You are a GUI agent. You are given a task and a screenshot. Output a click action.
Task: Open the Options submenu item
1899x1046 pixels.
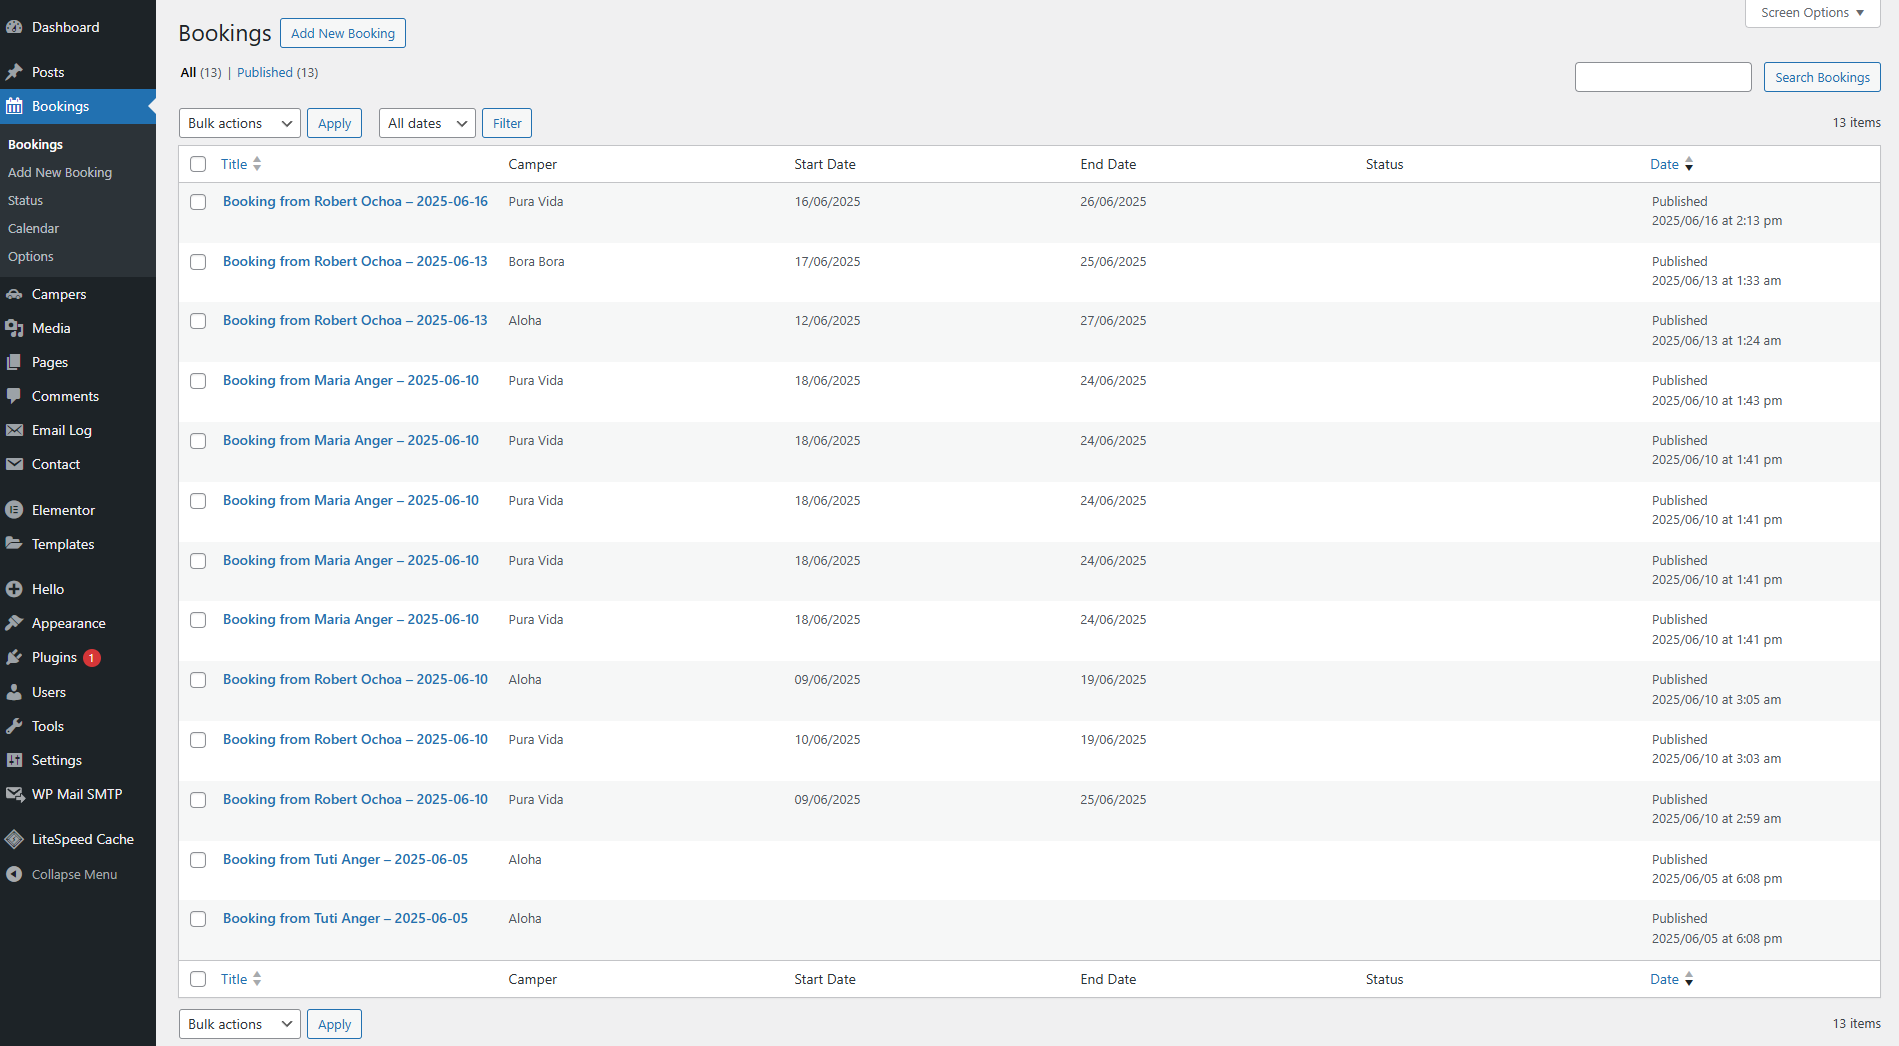pyautogui.click(x=31, y=256)
